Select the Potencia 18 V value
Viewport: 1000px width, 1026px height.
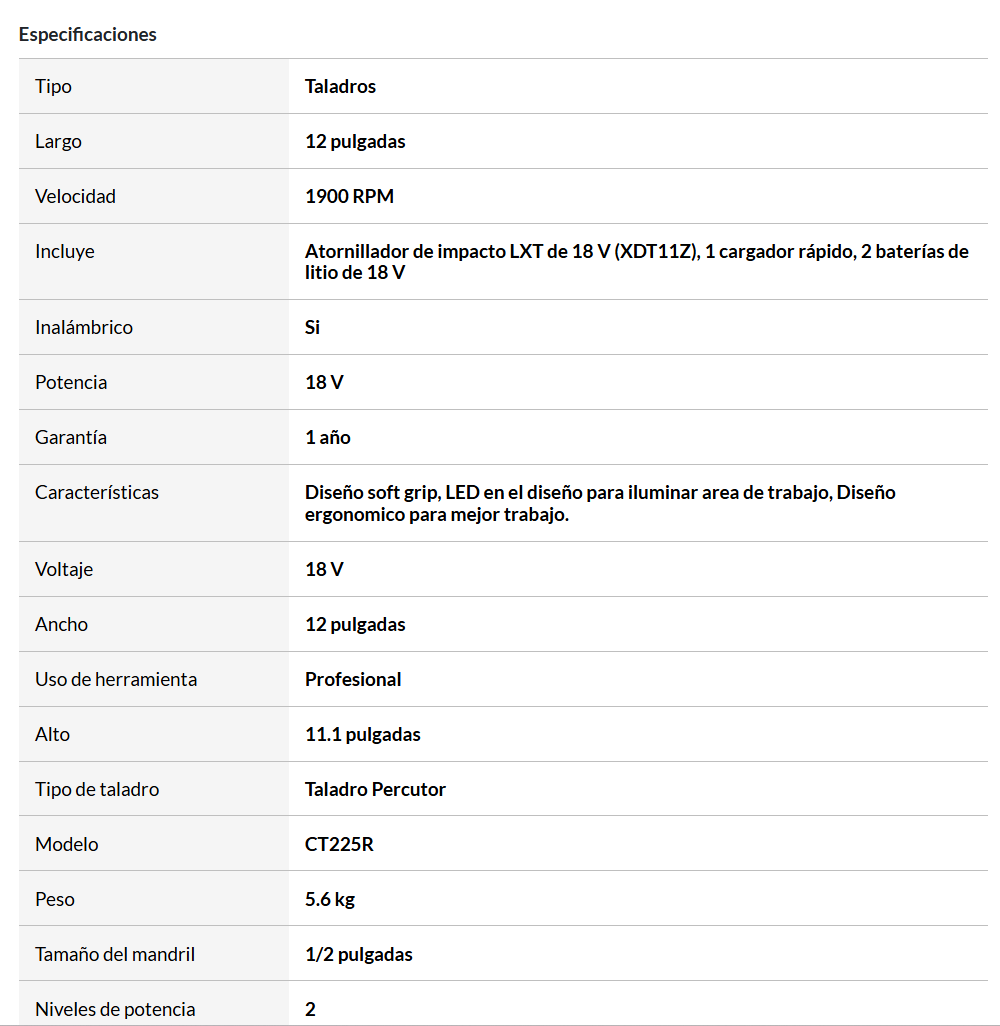coord(324,382)
